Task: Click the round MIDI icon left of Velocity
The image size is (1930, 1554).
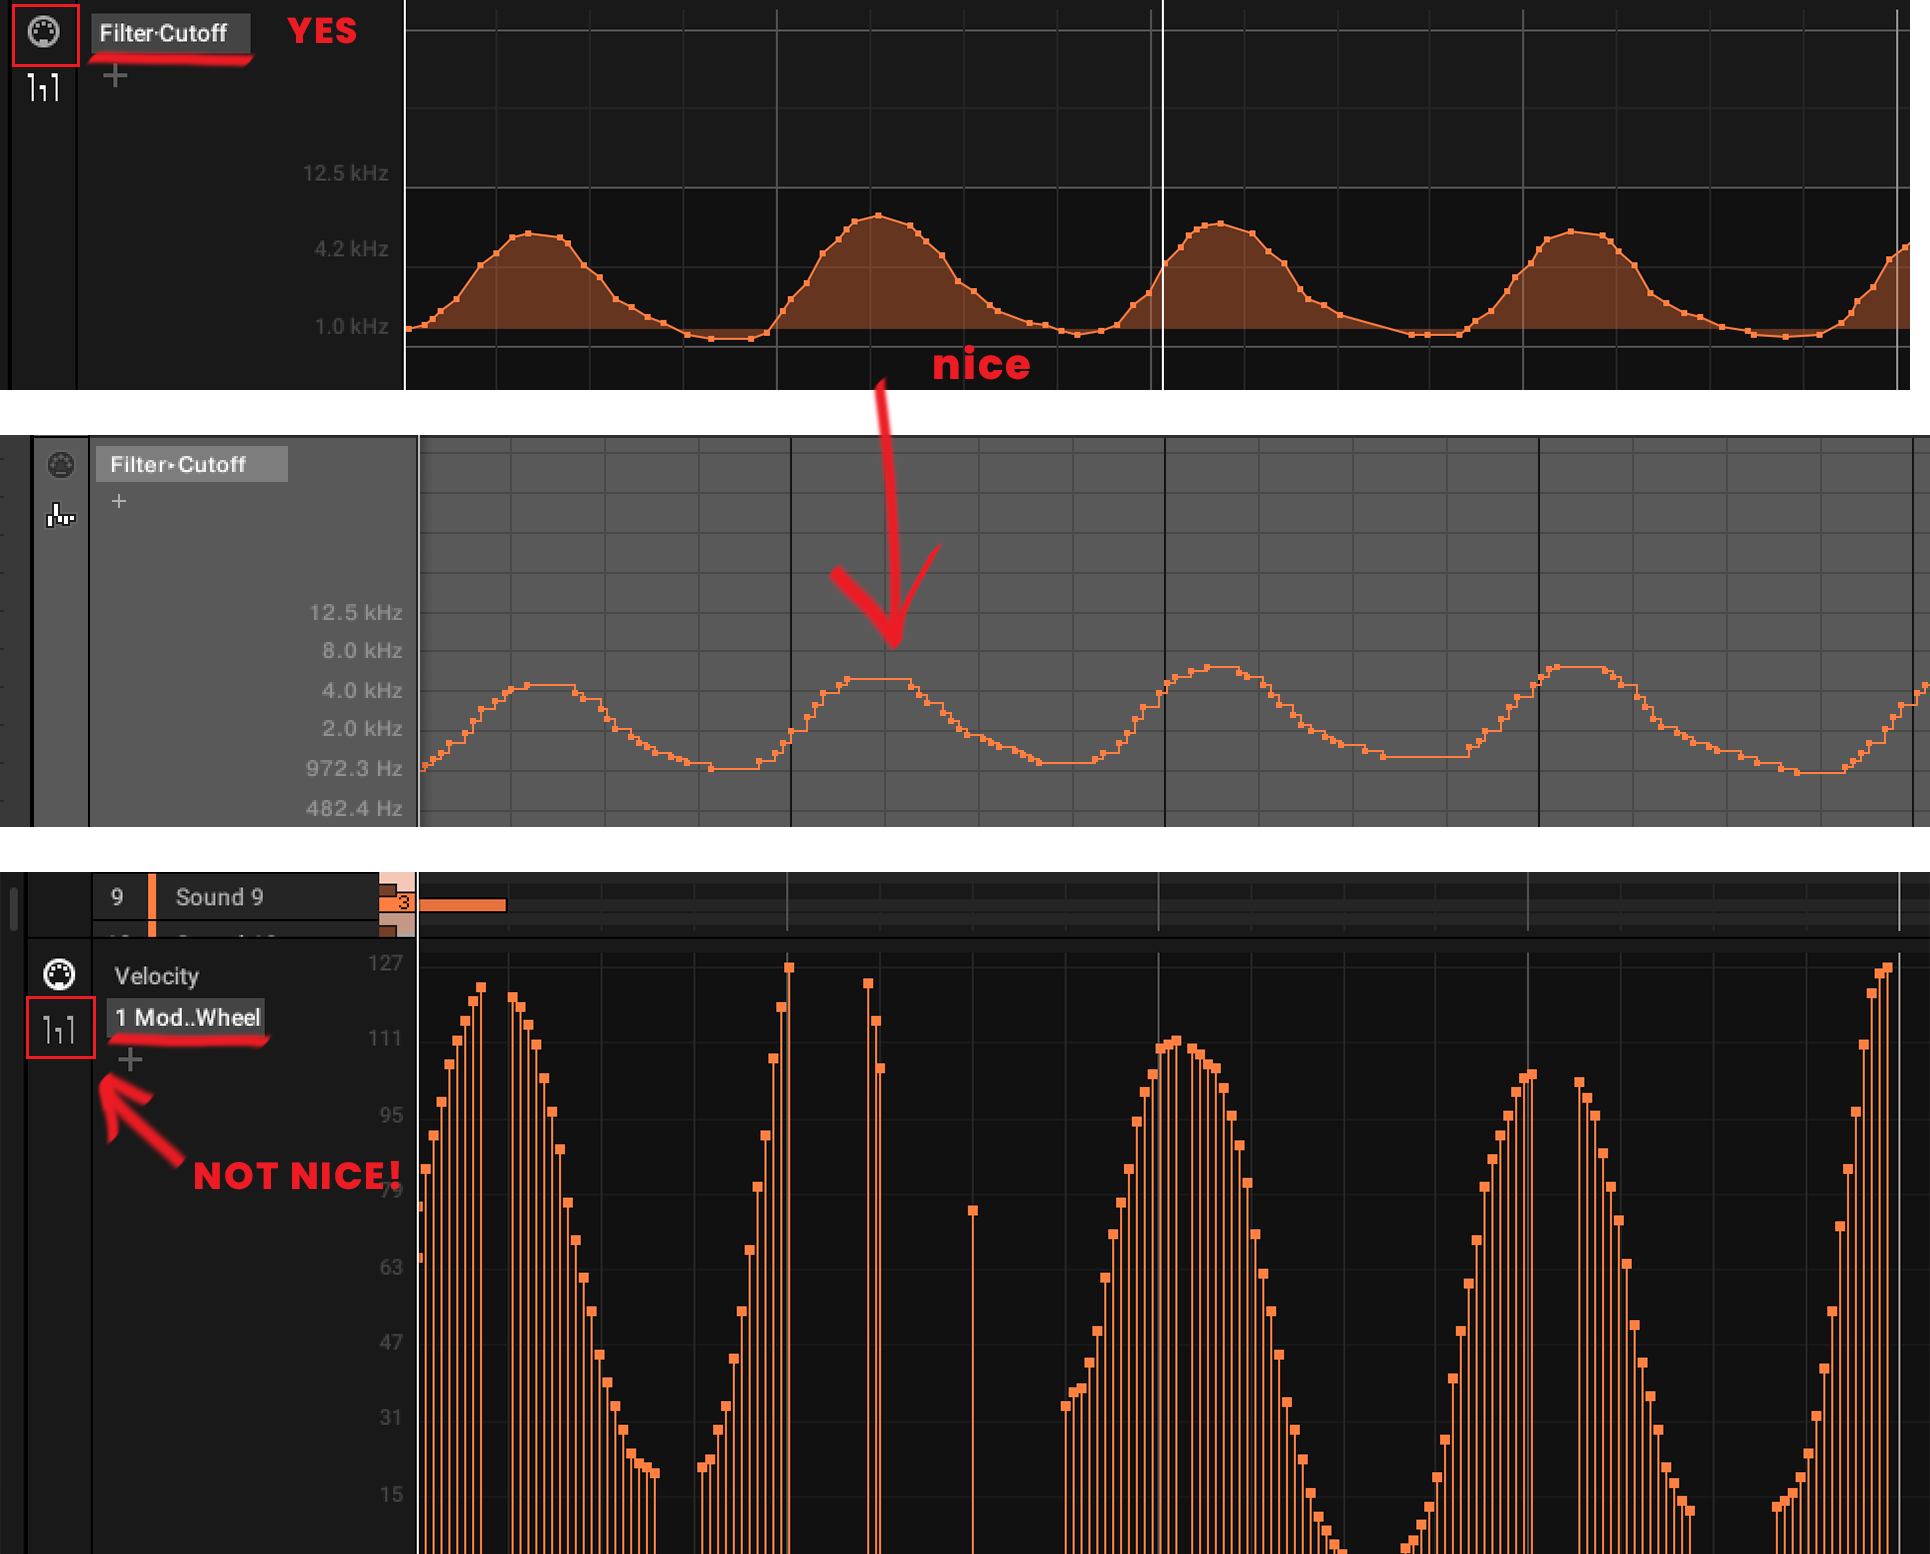Action: click(x=59, y=974)
